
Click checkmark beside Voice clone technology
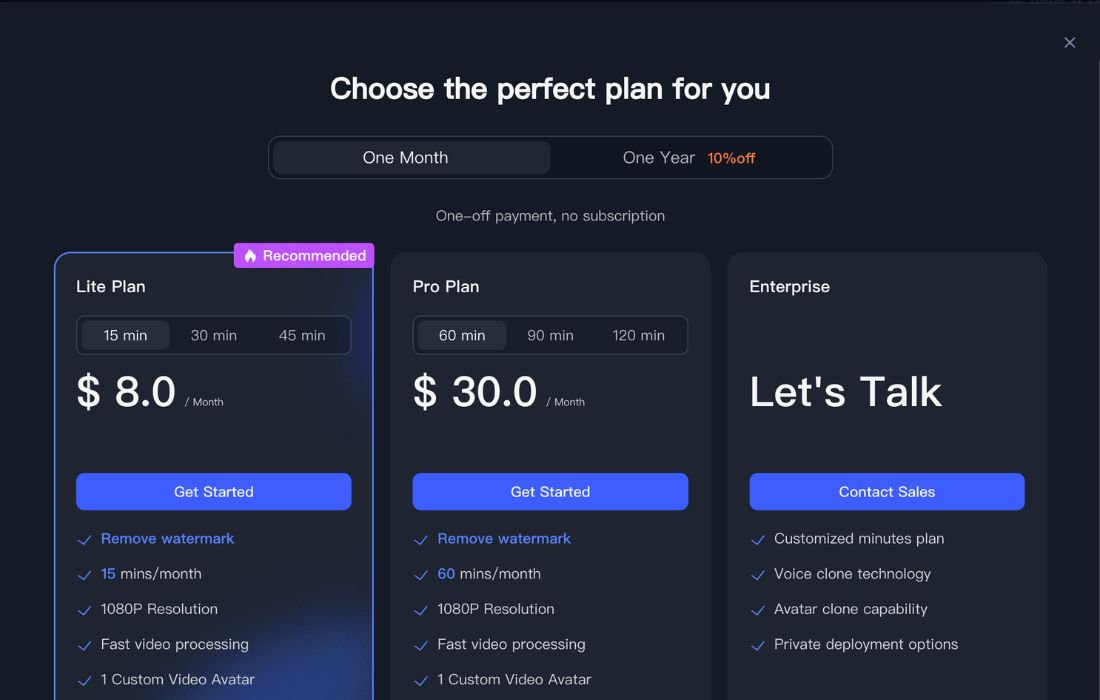pos(758,575)
